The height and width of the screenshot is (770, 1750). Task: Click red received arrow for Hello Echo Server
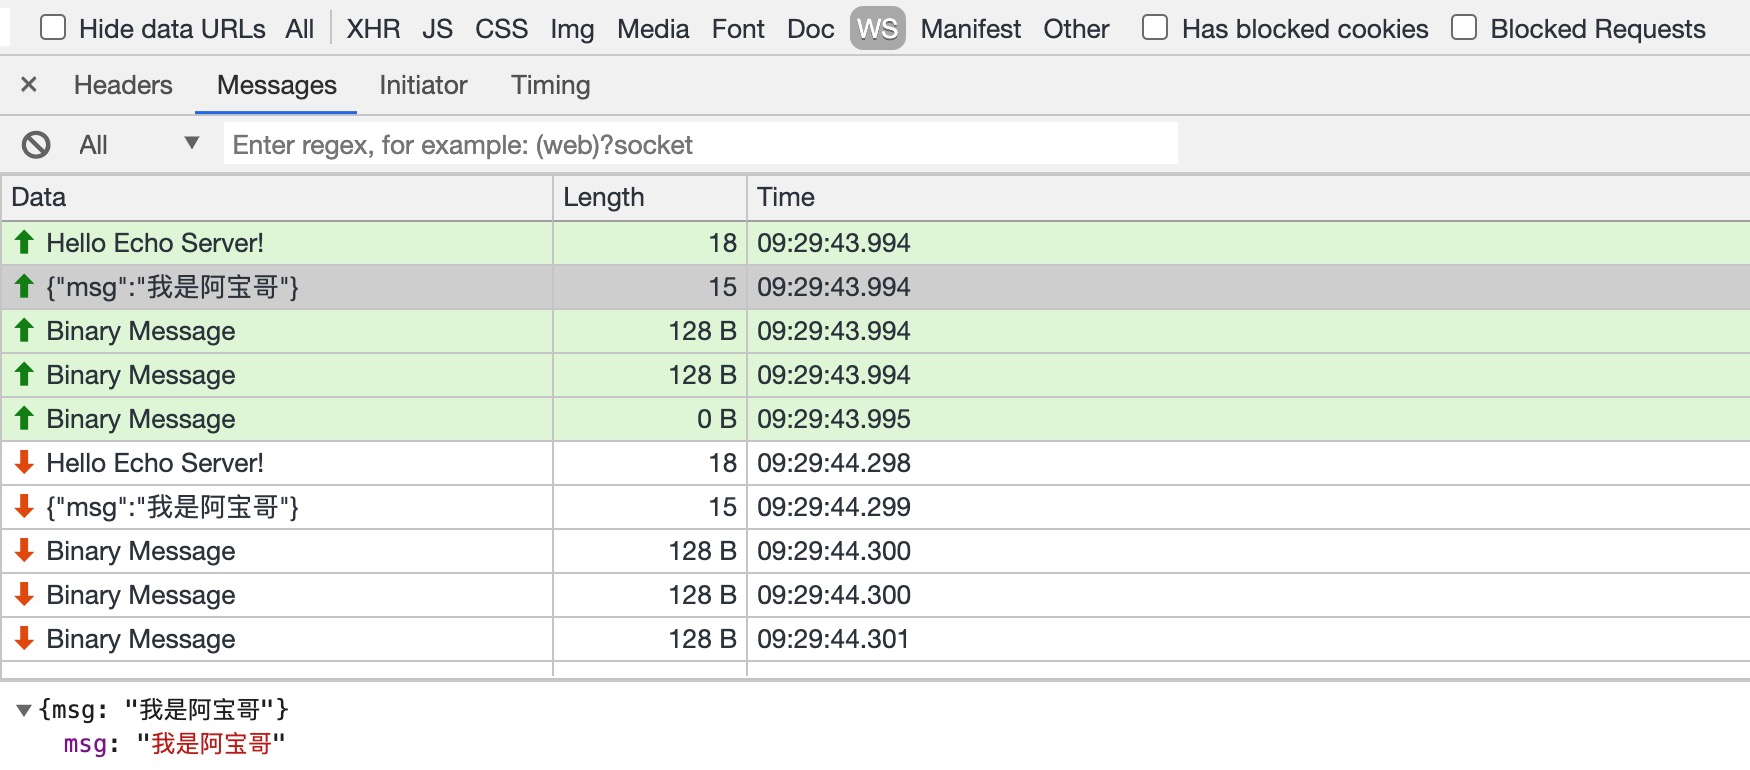25,463
